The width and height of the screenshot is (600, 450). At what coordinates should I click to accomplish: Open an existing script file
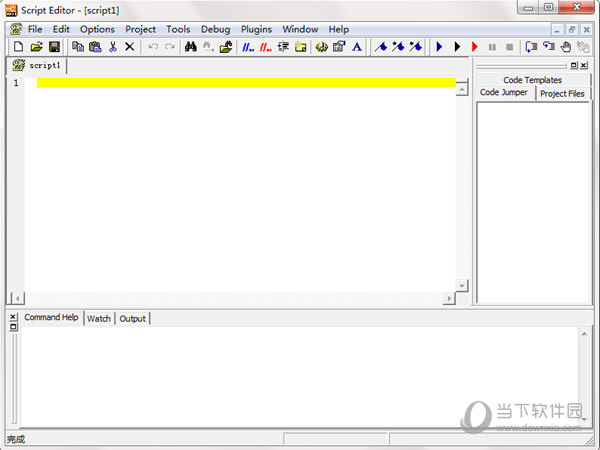pyautogui.click(x=36, y=47)
